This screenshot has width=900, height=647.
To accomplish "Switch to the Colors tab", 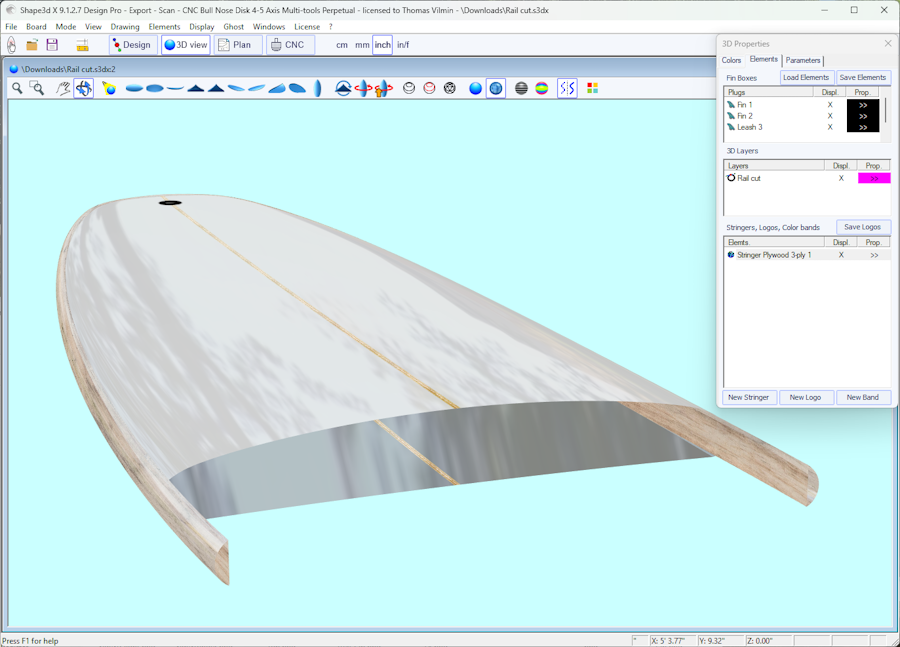I will click(732, 60).
